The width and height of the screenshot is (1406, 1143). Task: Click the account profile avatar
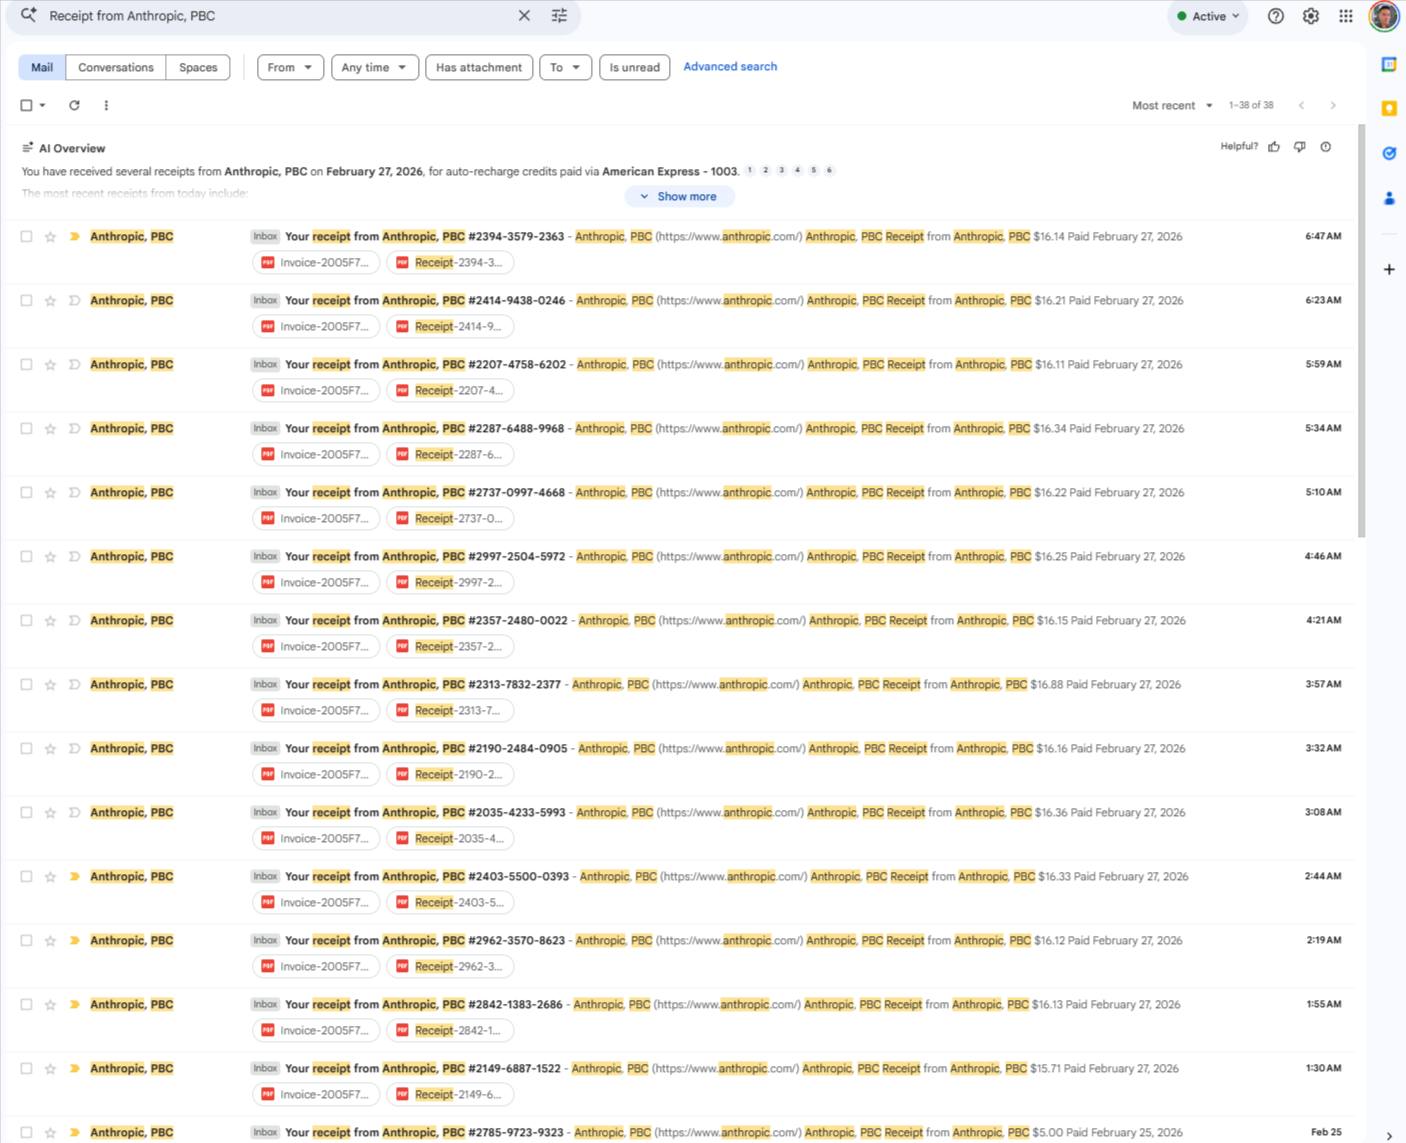coord(1384,16)
